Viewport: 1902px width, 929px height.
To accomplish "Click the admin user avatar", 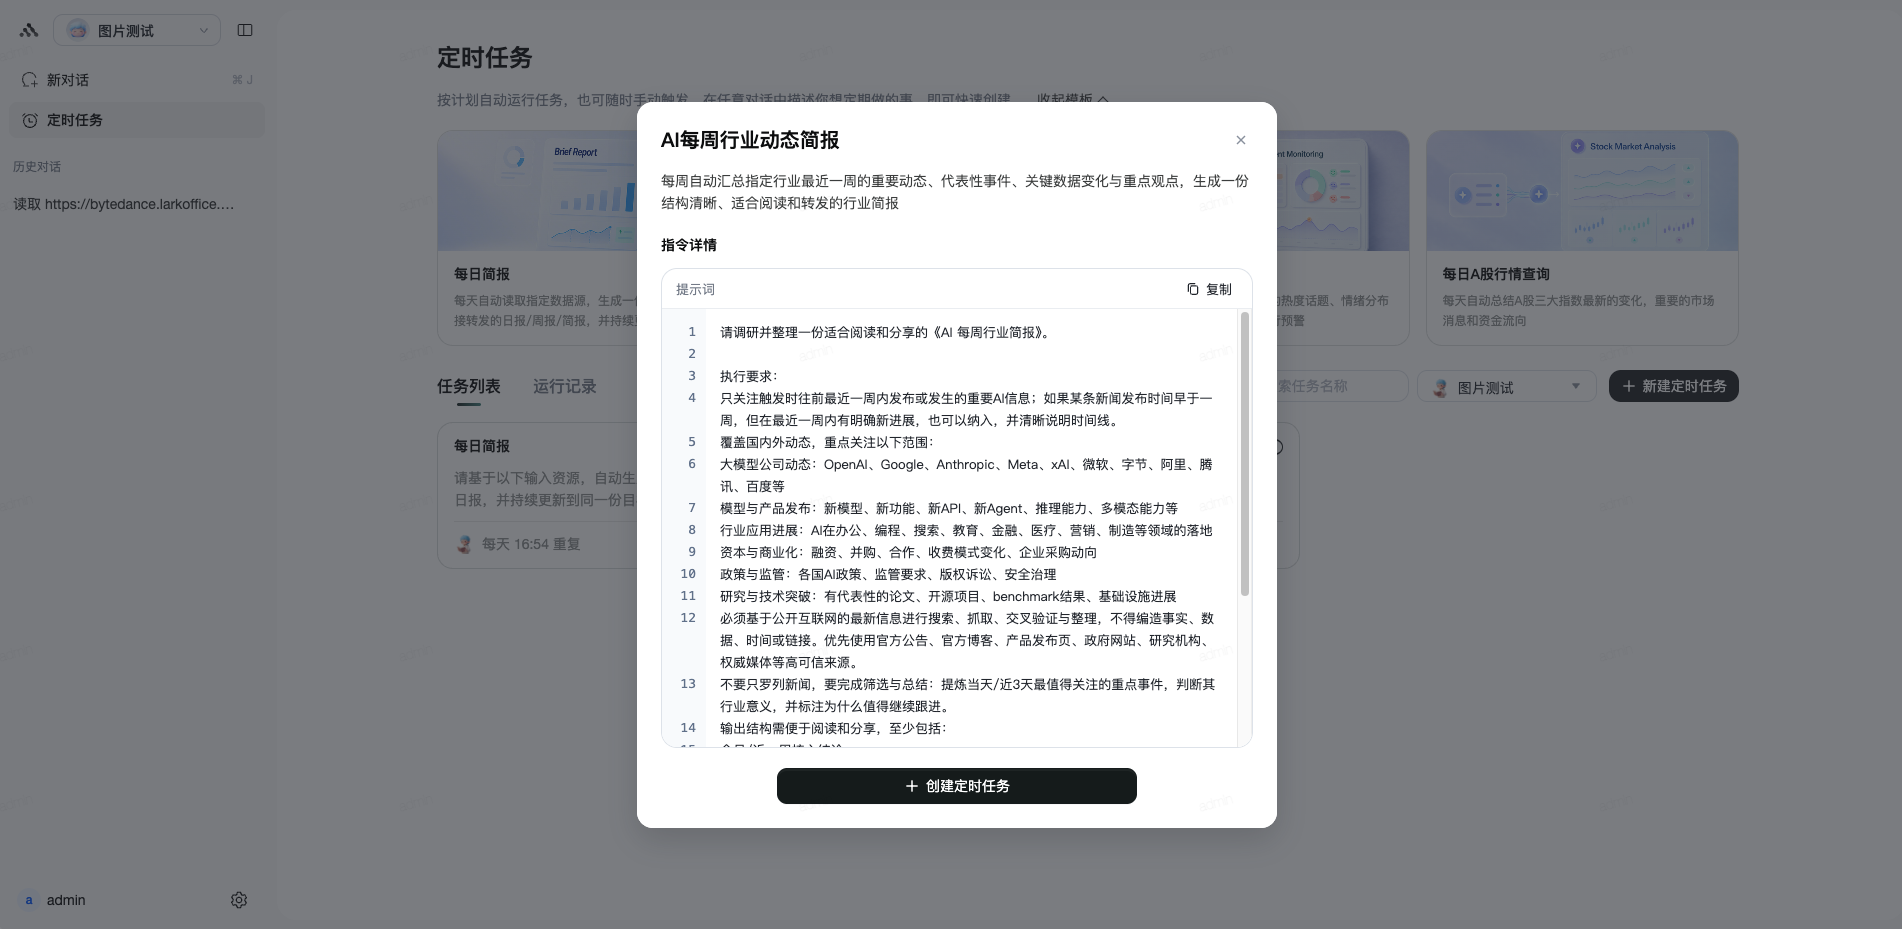I will [29, 900].
